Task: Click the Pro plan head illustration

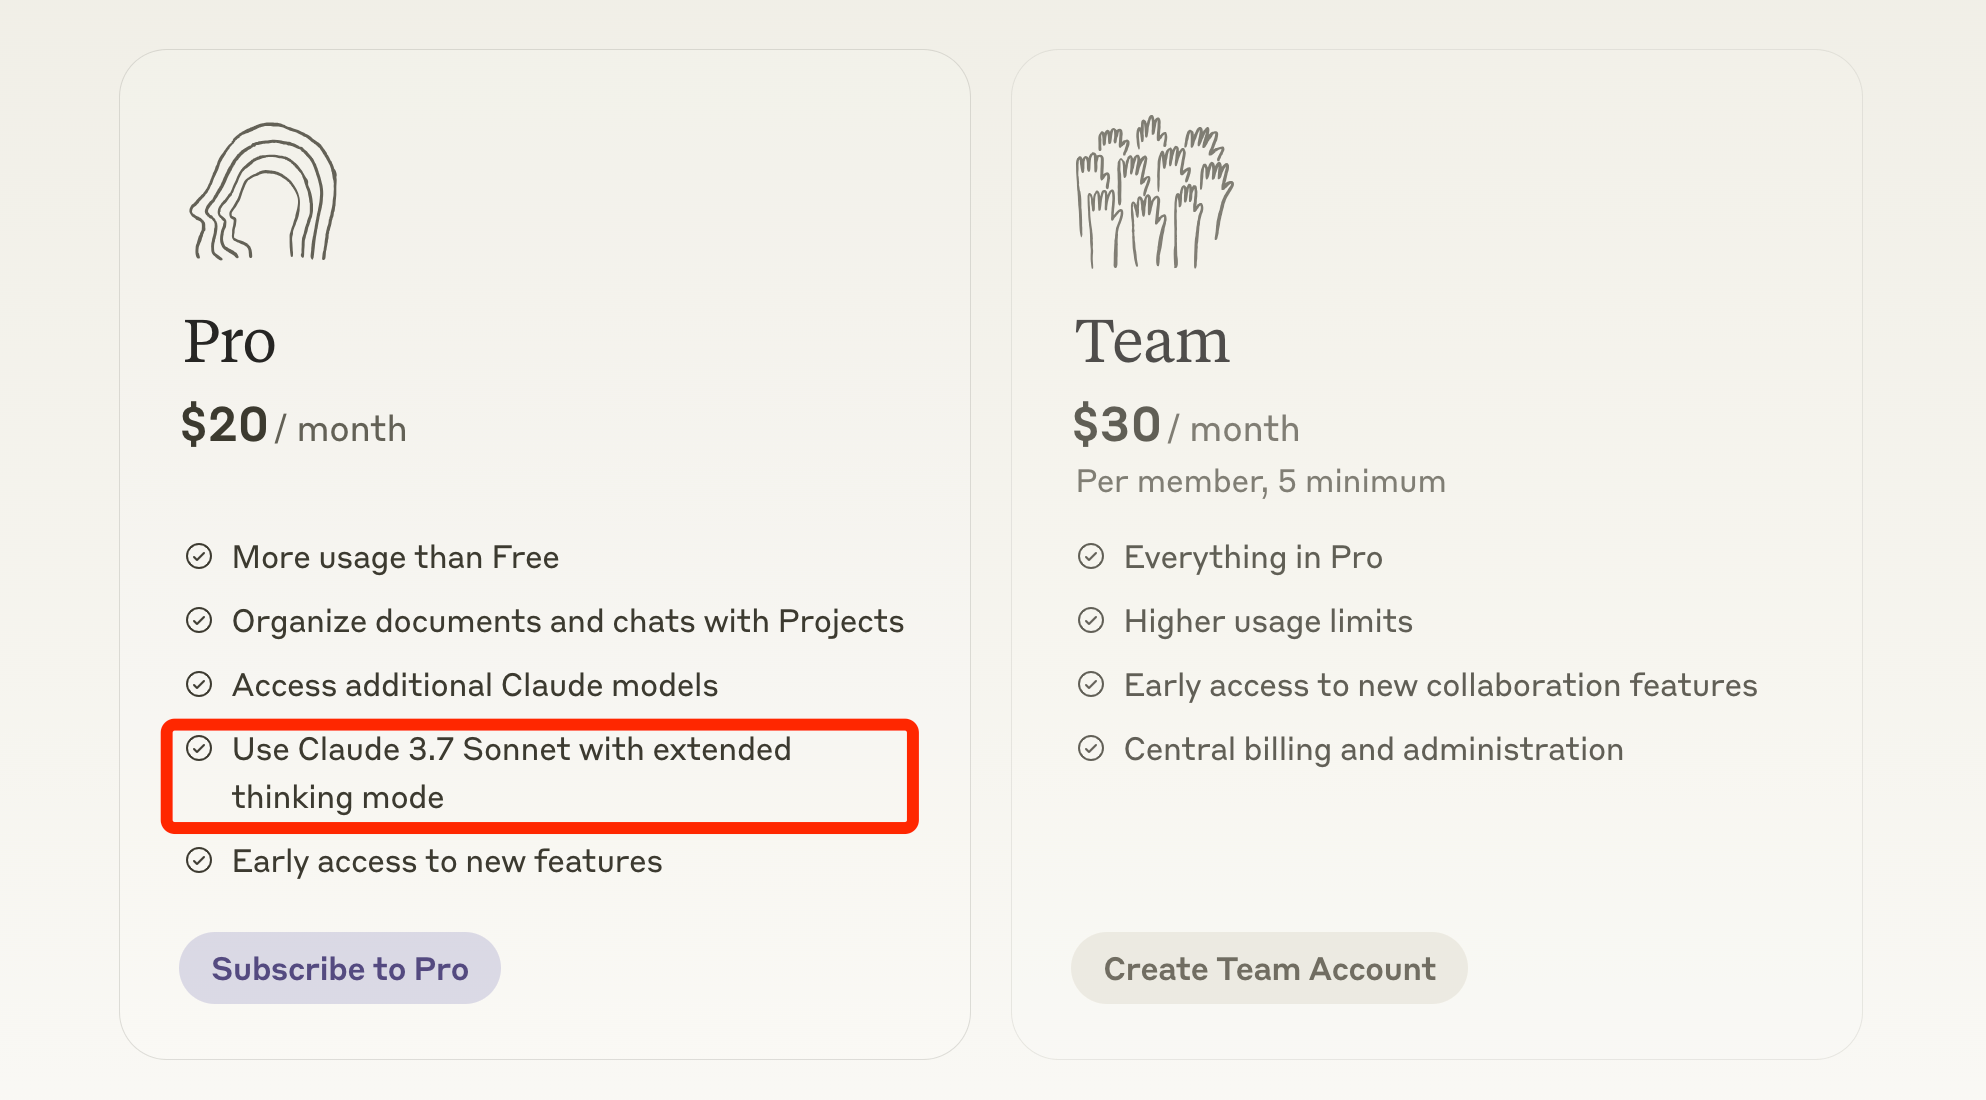Action: pos(264,192)
